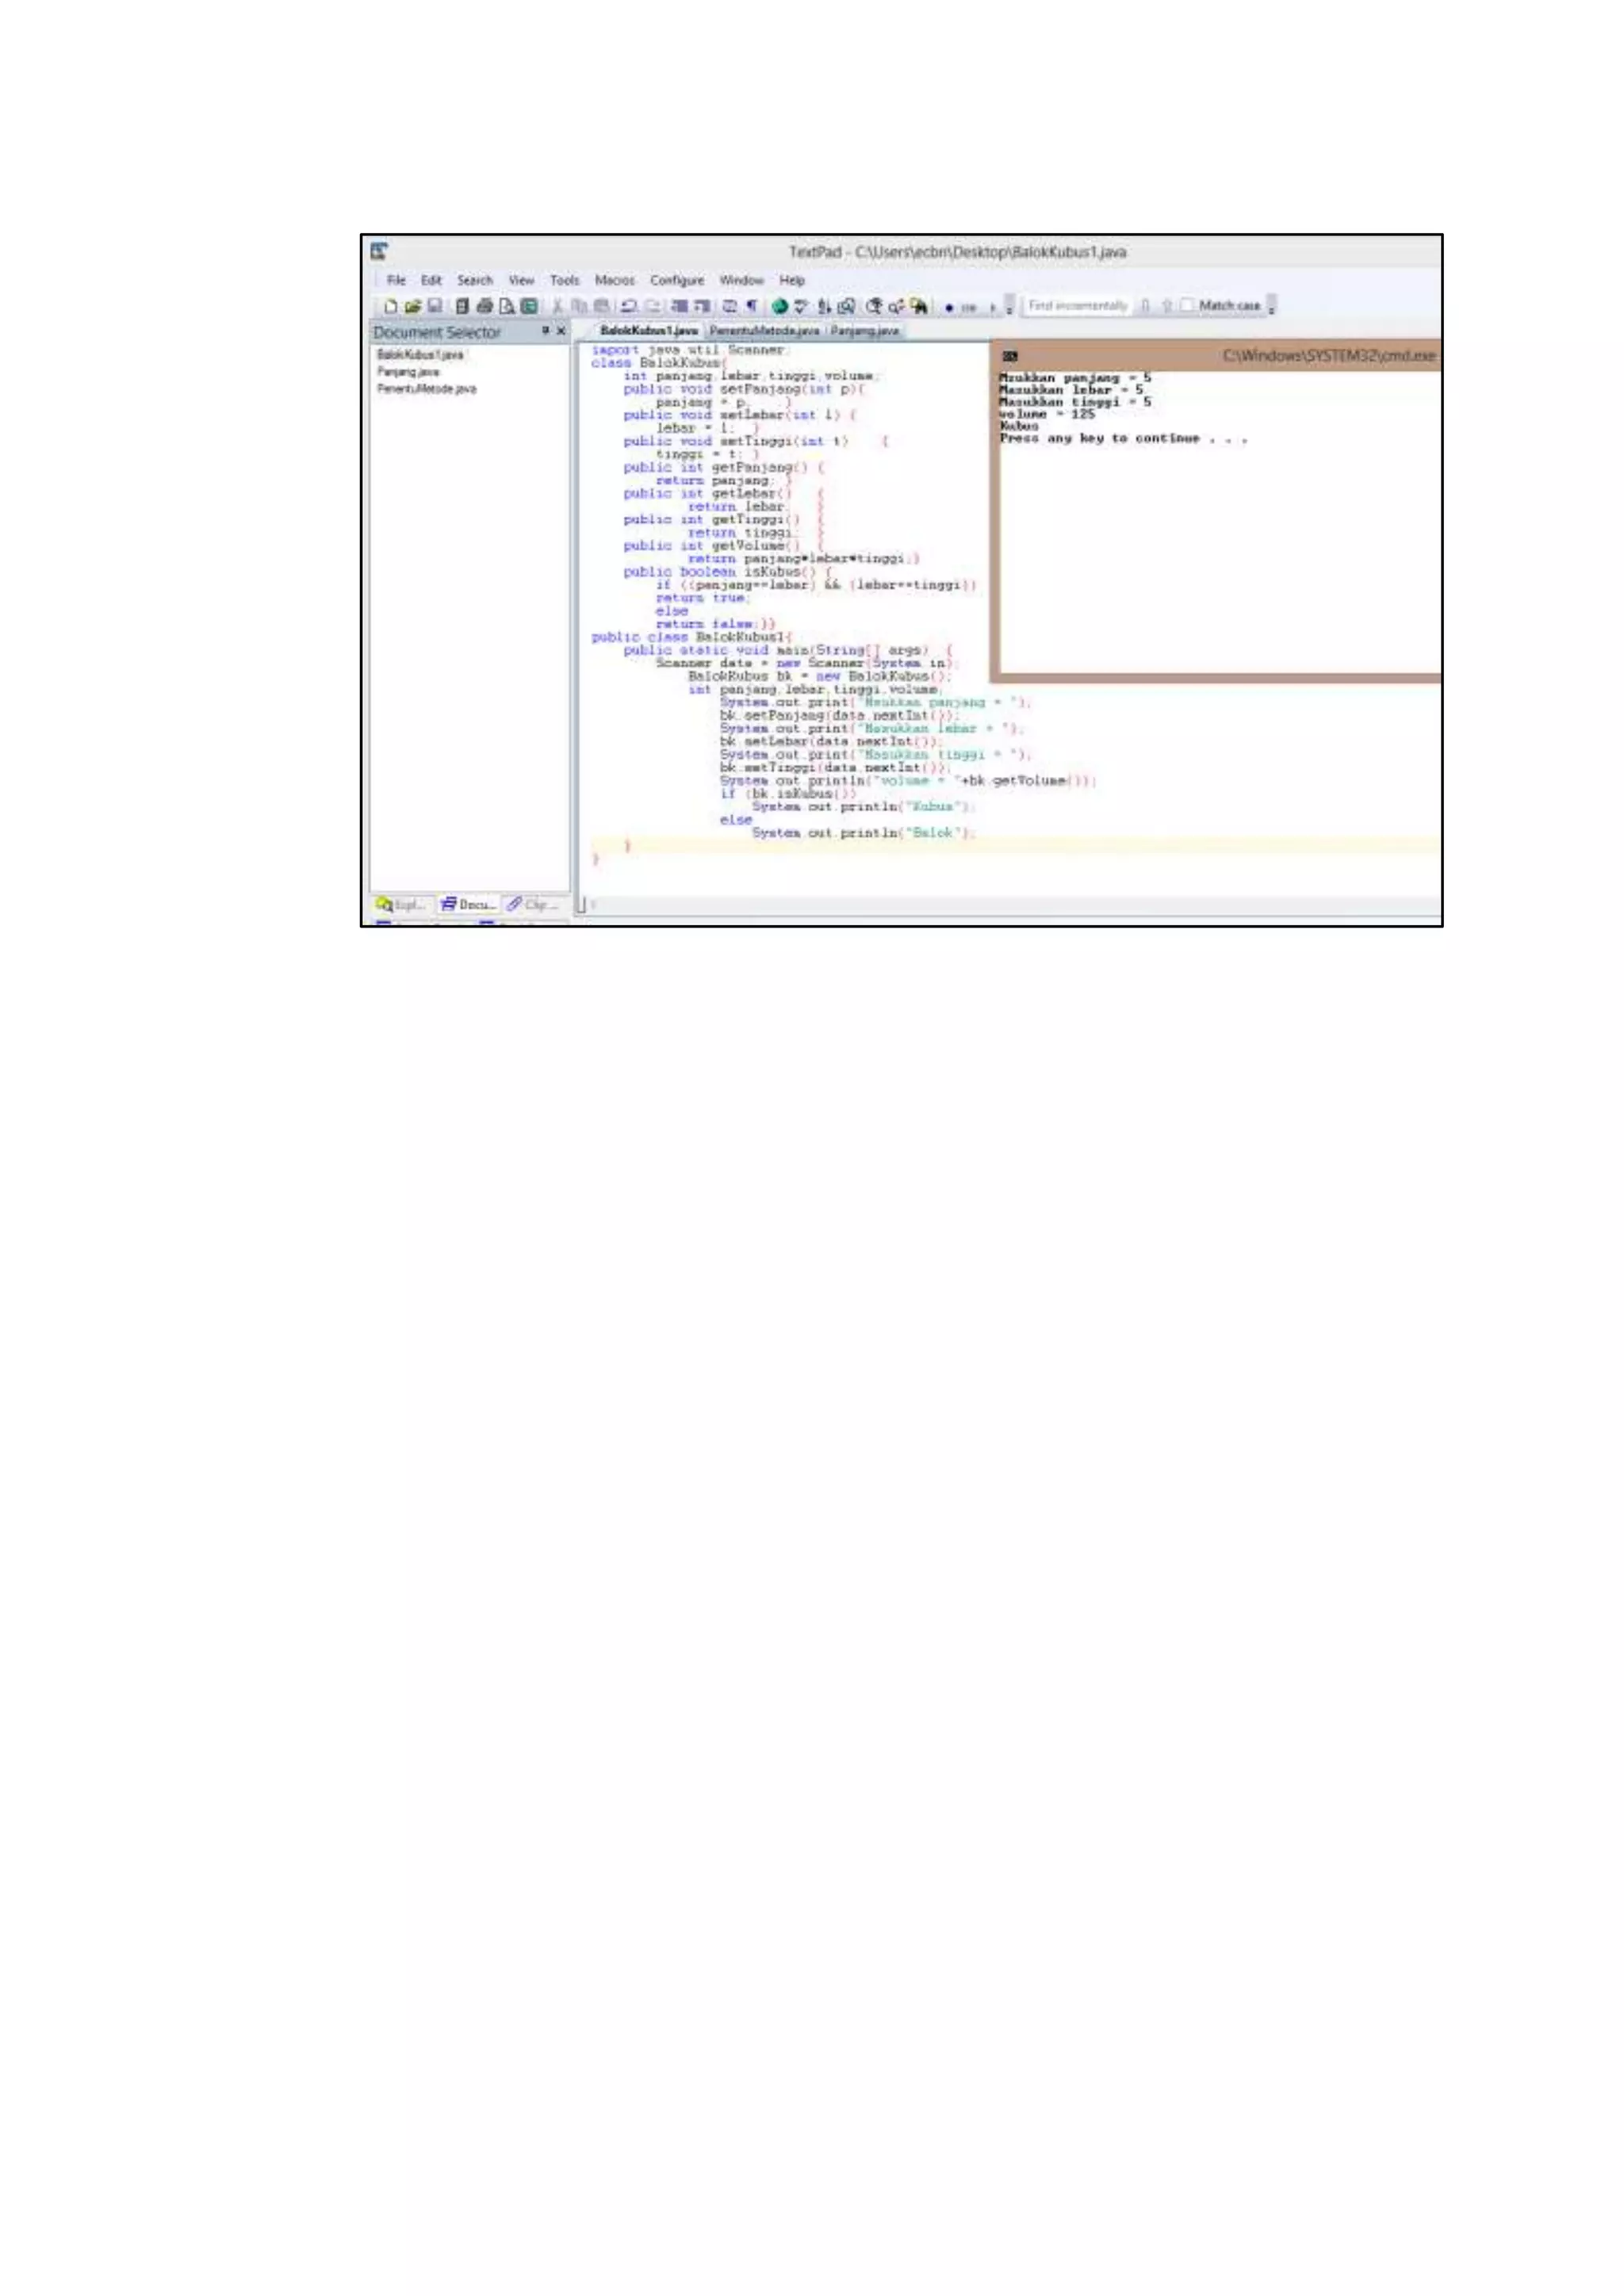Image resolution: width=1624 pixels, height=2296 pixels.
Task: Toggle visible spaces paragraph mark icon
Action: click(x=752, y=306)
